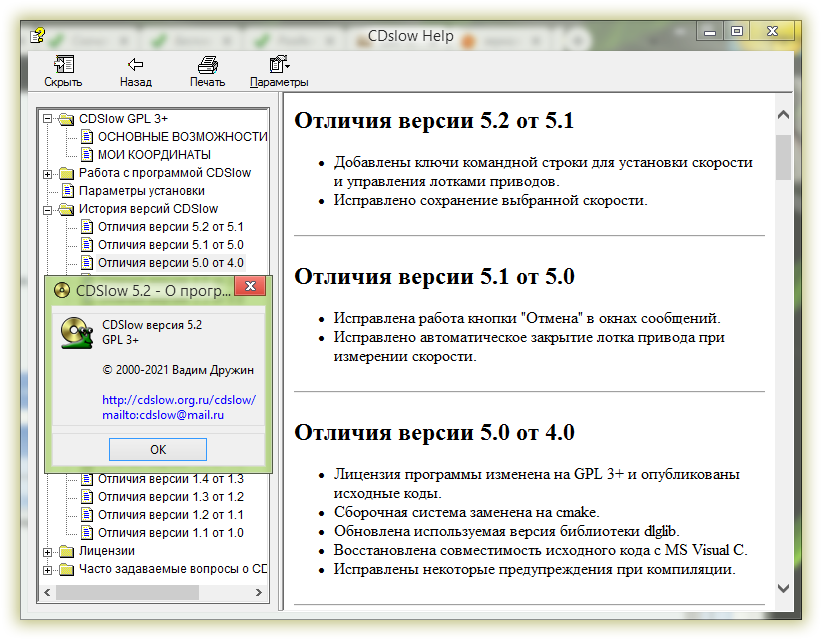Click the Печать (Print) printer icon
Viewport: 822px width, 640px height.
pyautogui.click(x=207, y=65)
